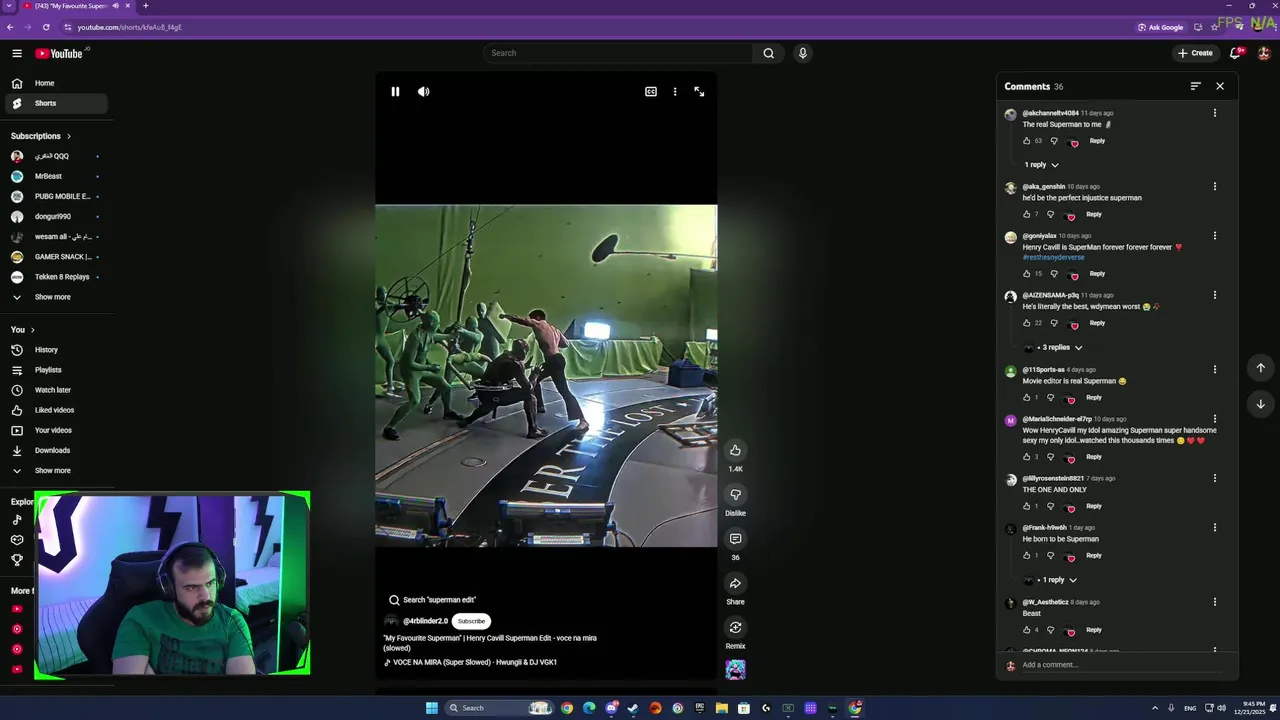Image resolution: width=1280 pixels, height=720 pixels.
Task: Pause the Short video
Action: (x=395, y=91)
